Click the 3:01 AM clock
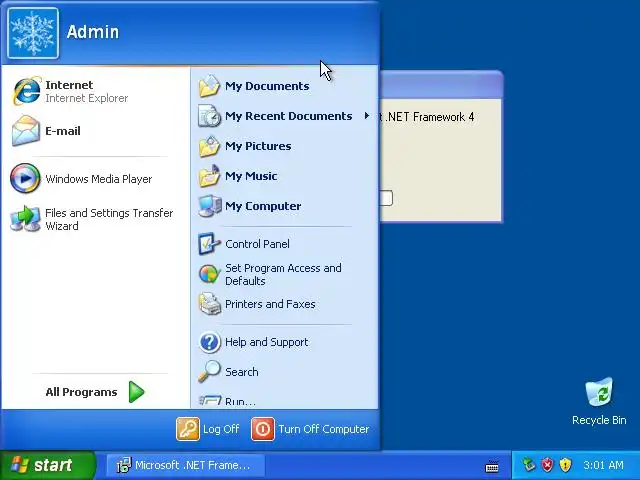The width and height of the screenshot is (640, 480). (x=603, y=465)
